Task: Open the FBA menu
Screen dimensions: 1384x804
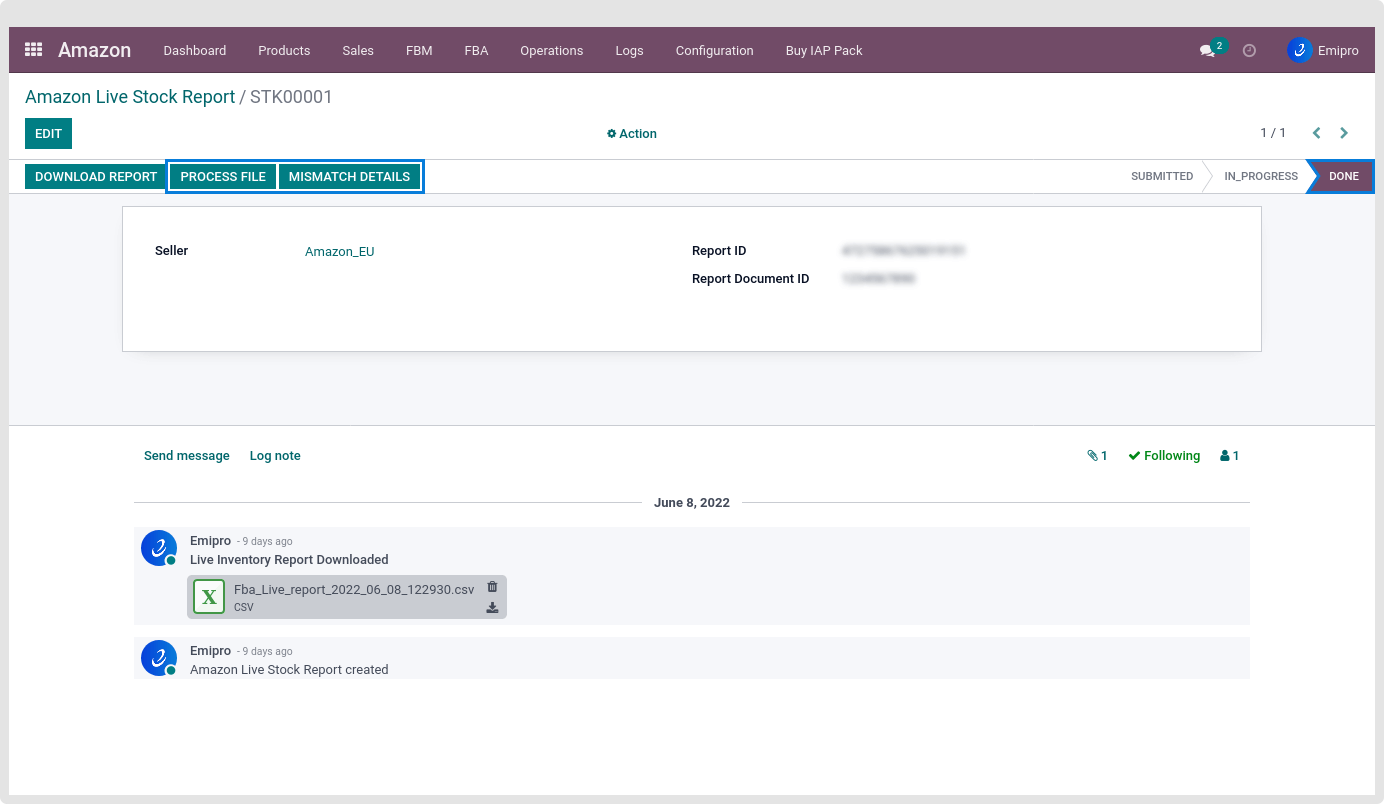Action: pos(476,50)
